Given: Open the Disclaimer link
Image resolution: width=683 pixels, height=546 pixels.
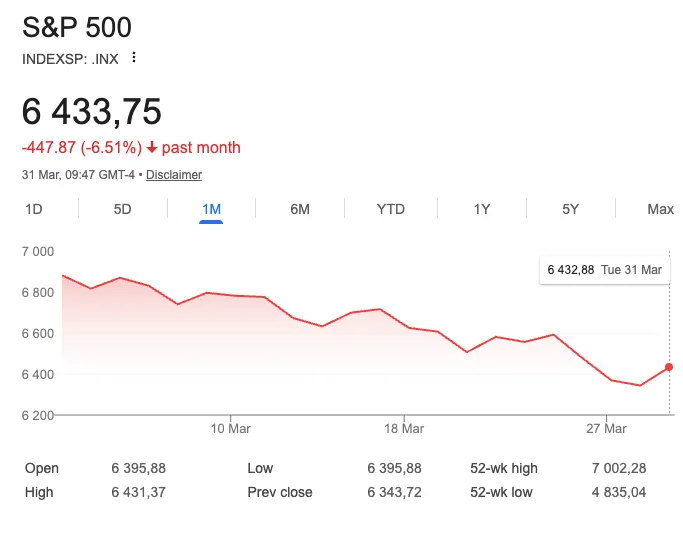Looking at the screenshot, I should 174,175.
